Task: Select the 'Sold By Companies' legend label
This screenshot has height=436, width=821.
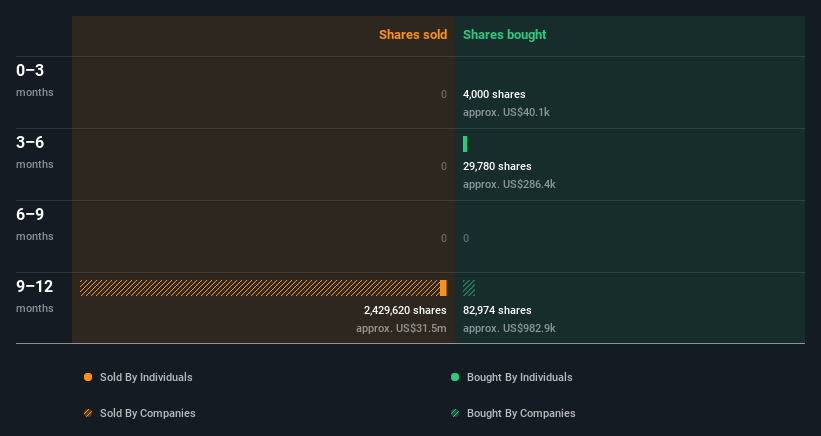Action: (x=148, y=413)
